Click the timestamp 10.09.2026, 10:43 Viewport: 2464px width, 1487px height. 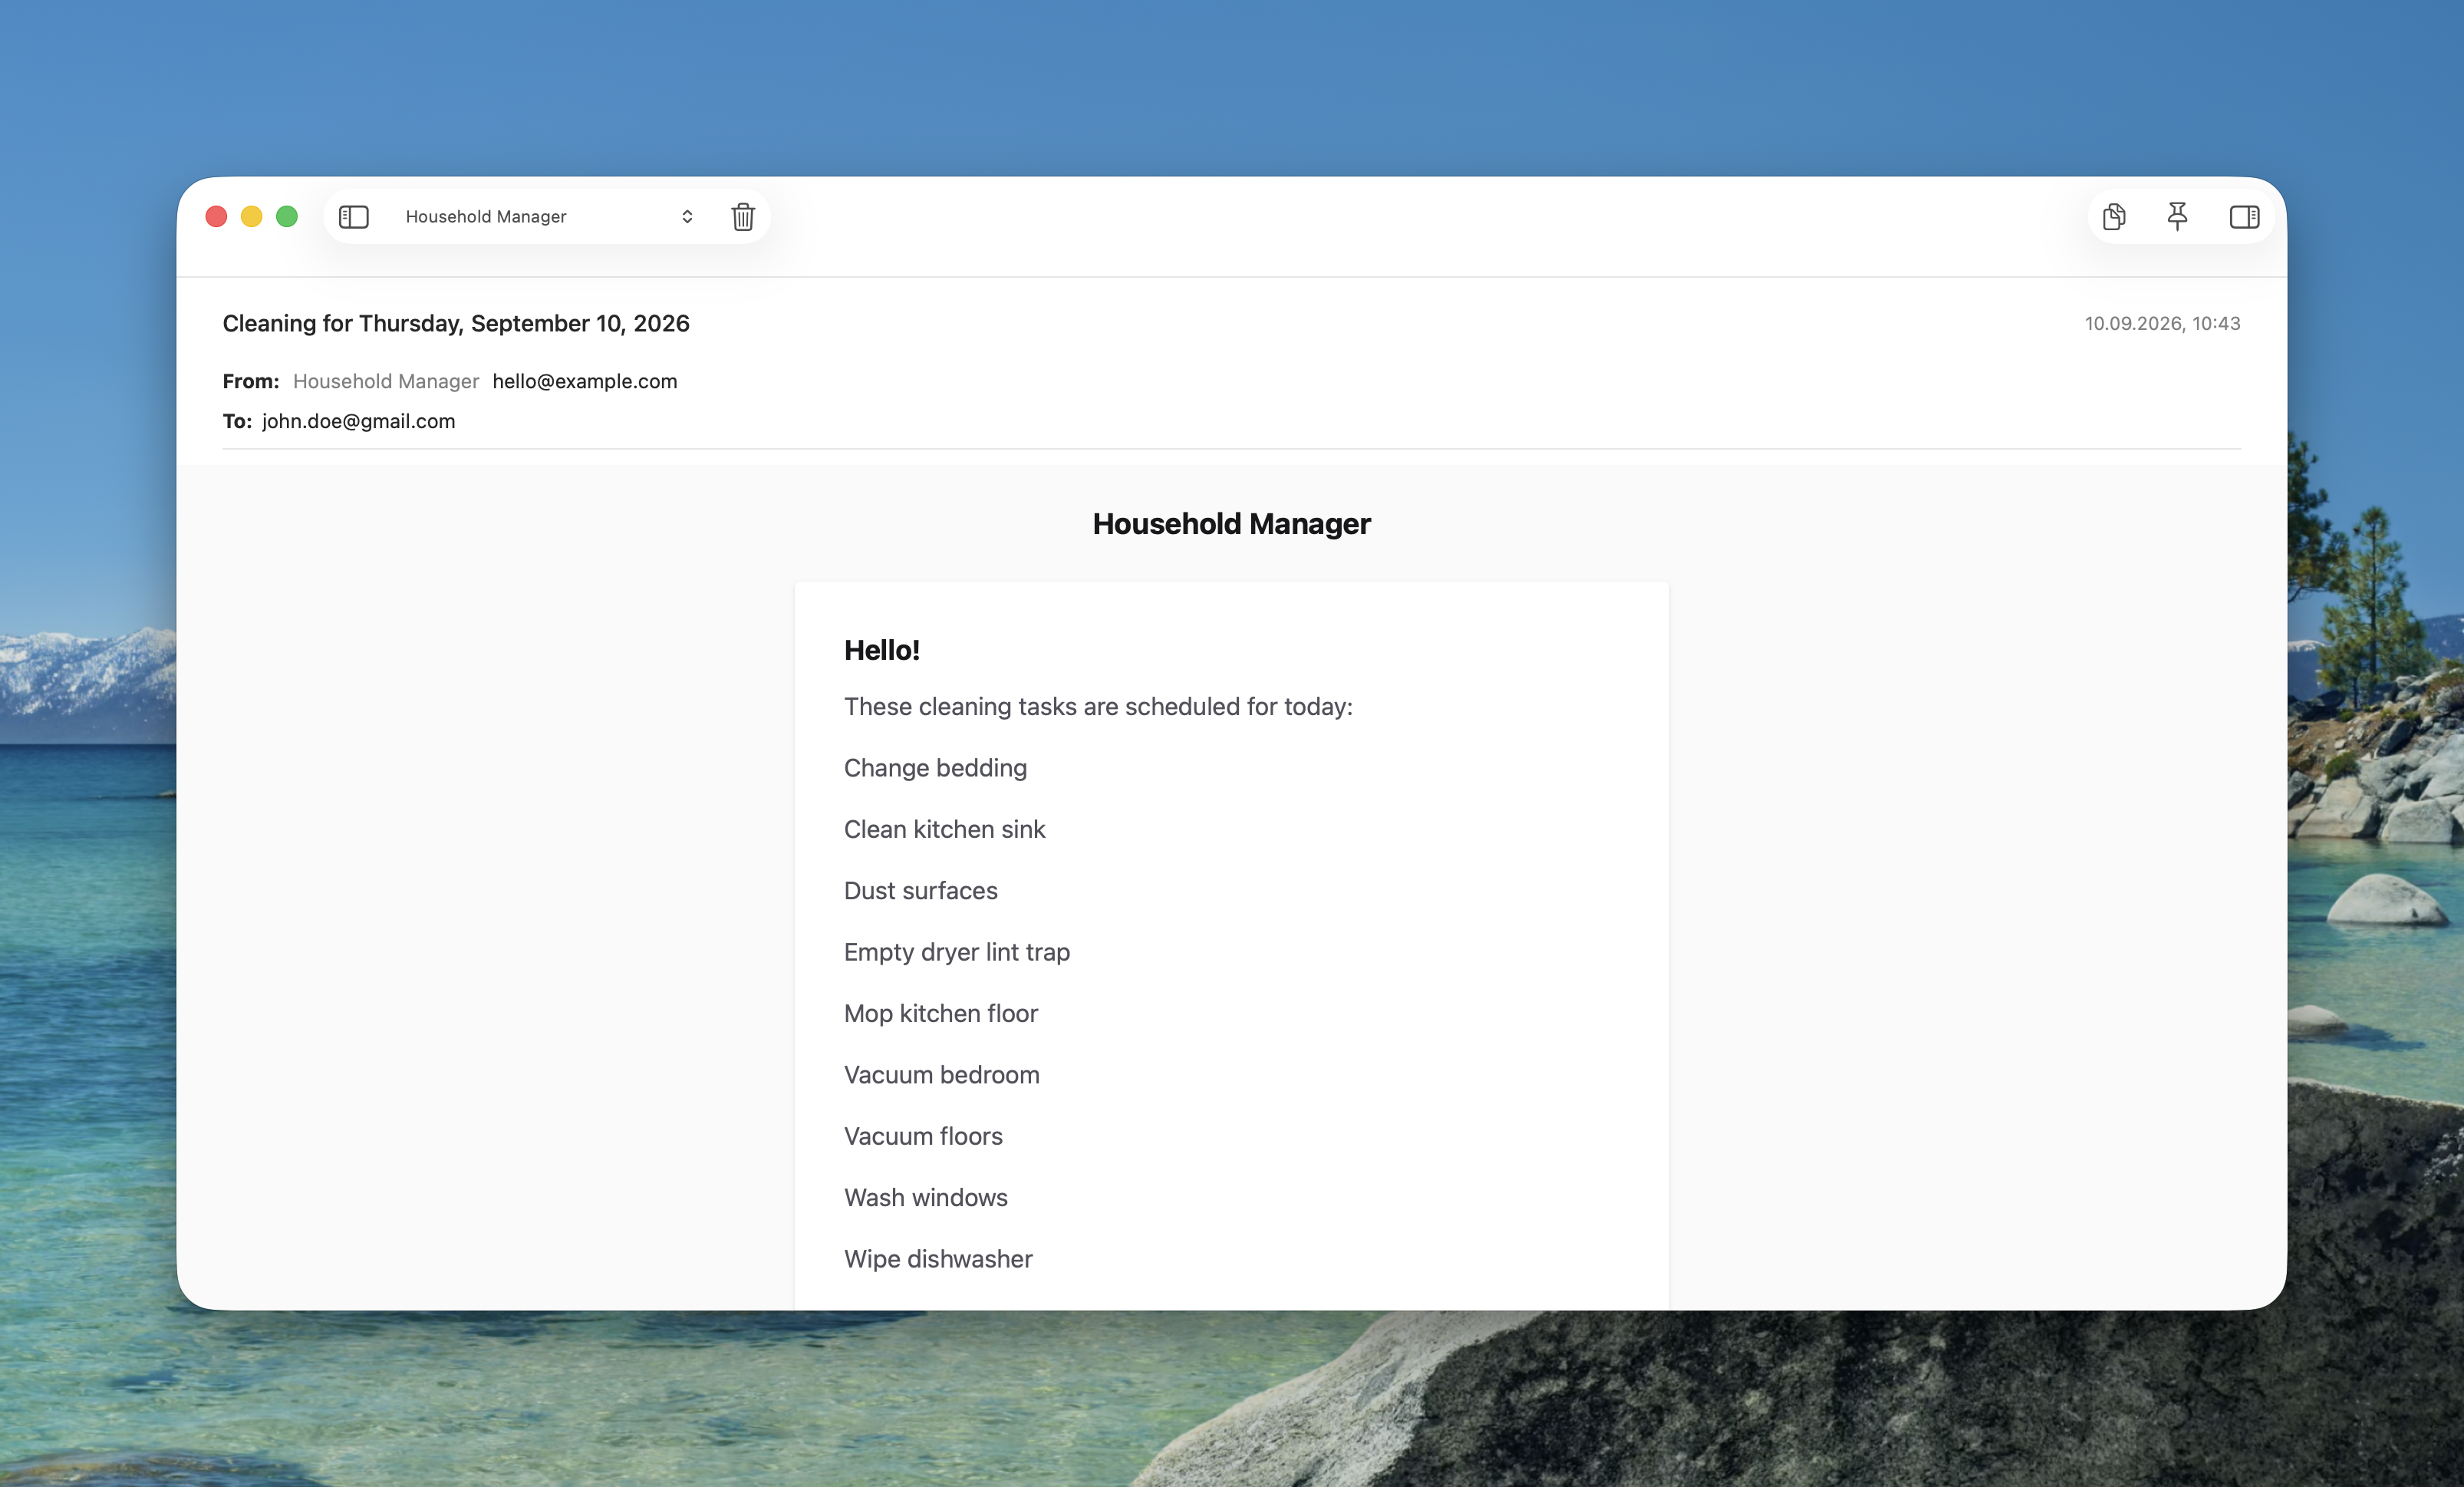(2162, 323)
